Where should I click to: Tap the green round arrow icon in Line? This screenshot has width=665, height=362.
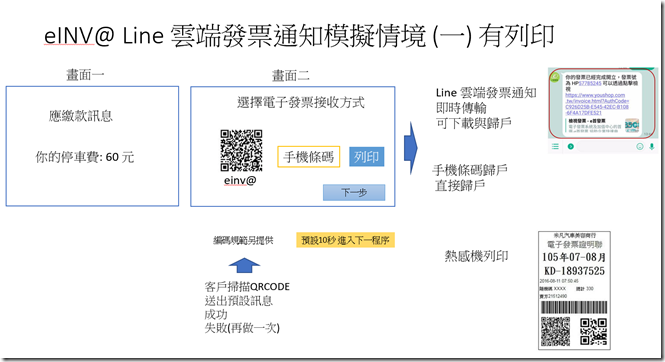pos(570,146)
